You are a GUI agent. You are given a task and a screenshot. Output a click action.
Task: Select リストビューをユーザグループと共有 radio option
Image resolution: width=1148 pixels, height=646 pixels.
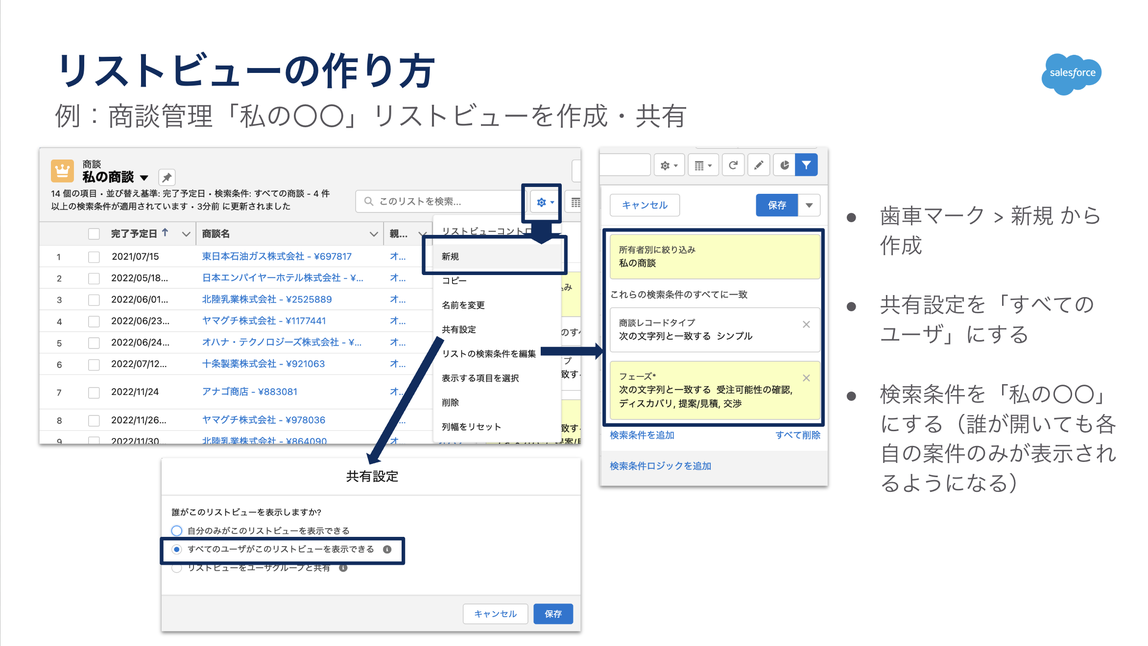(x=176, y=568)
